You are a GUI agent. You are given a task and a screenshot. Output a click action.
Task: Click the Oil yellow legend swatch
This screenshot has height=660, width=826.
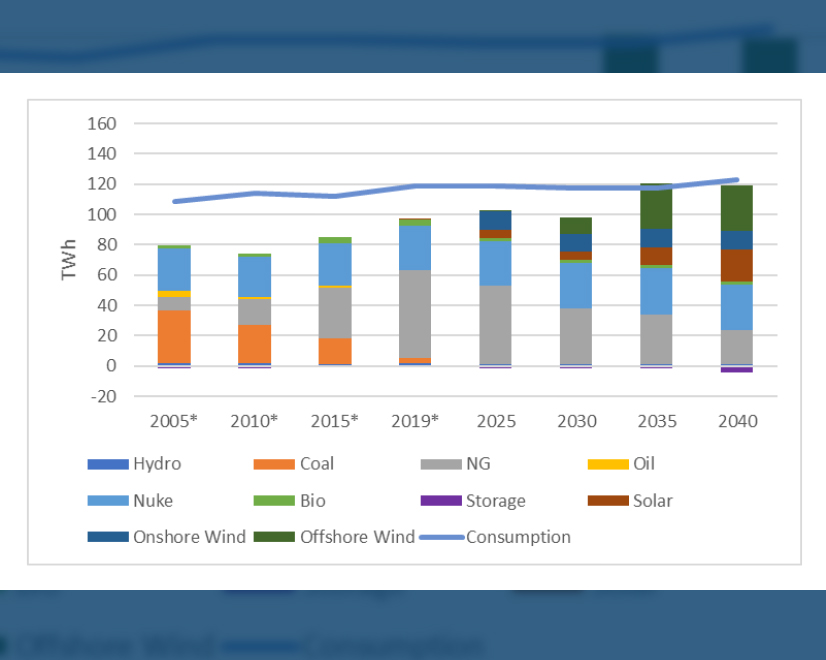606,464
